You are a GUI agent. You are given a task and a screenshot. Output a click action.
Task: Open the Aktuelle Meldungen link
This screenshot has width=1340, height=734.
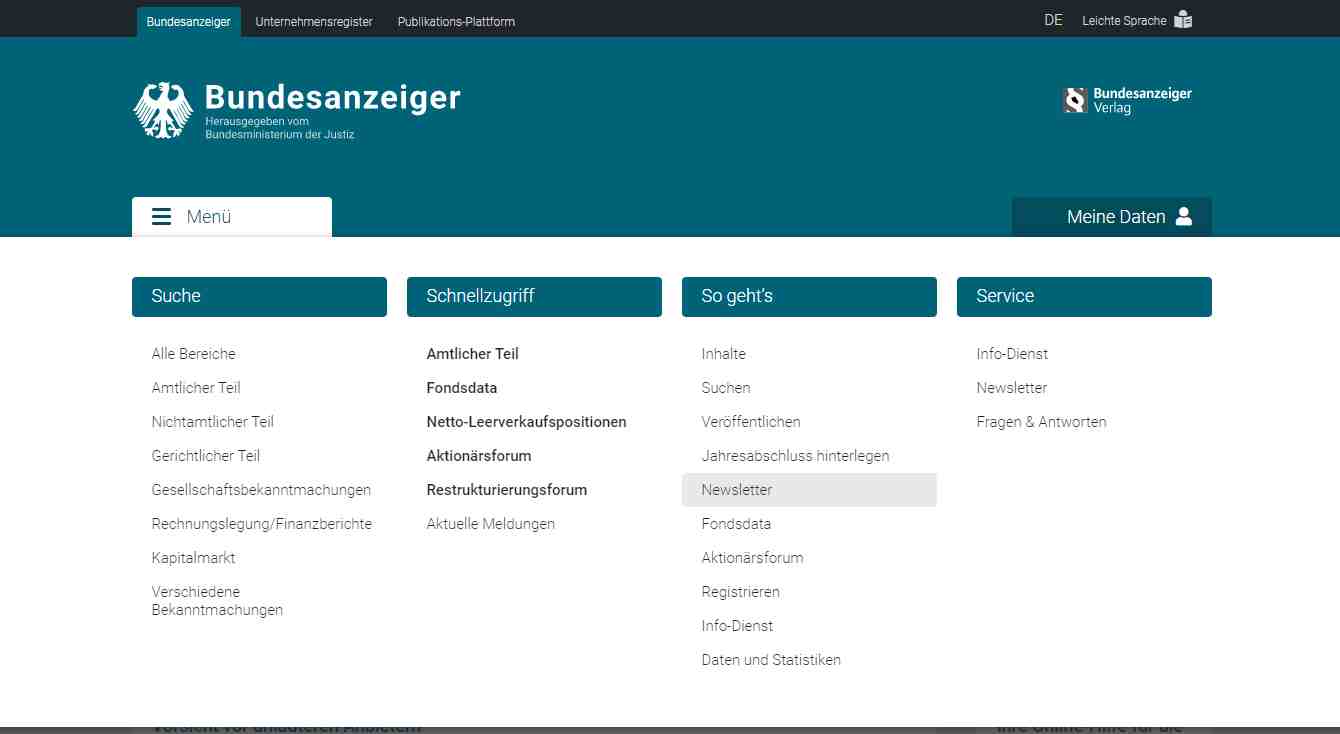[491, 524]
